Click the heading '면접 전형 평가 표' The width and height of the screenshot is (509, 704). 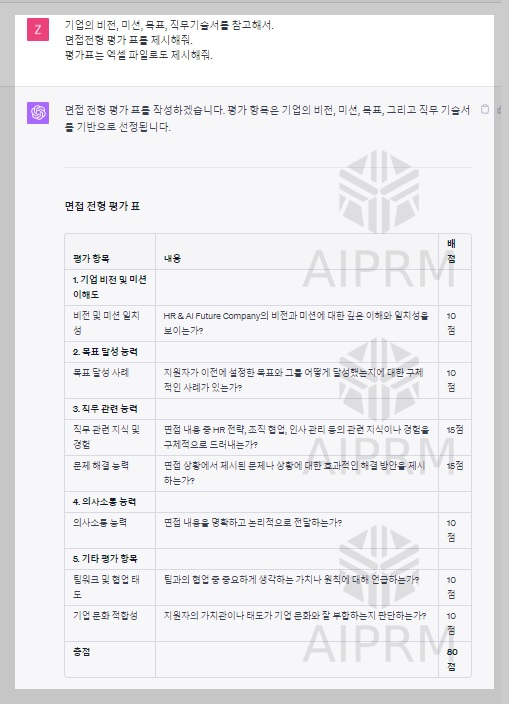102,207
